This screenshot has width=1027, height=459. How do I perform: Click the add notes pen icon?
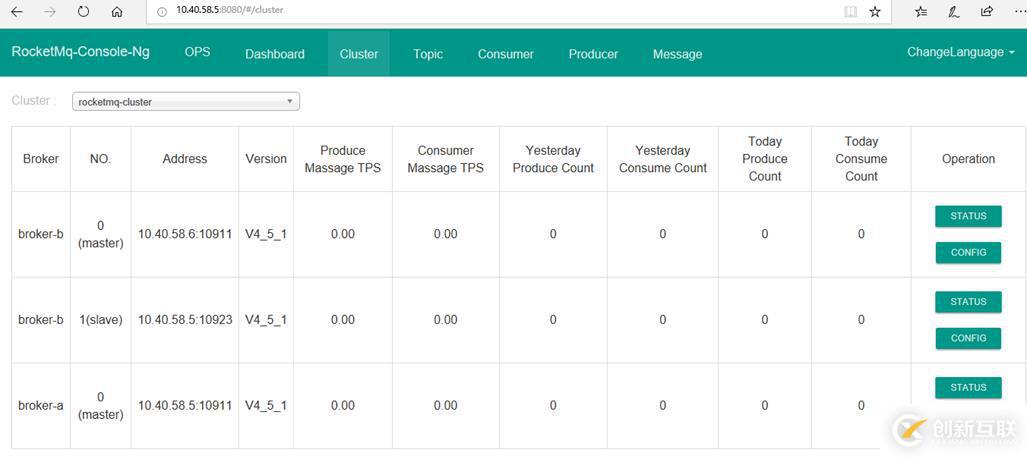click(x=955, y=11)
